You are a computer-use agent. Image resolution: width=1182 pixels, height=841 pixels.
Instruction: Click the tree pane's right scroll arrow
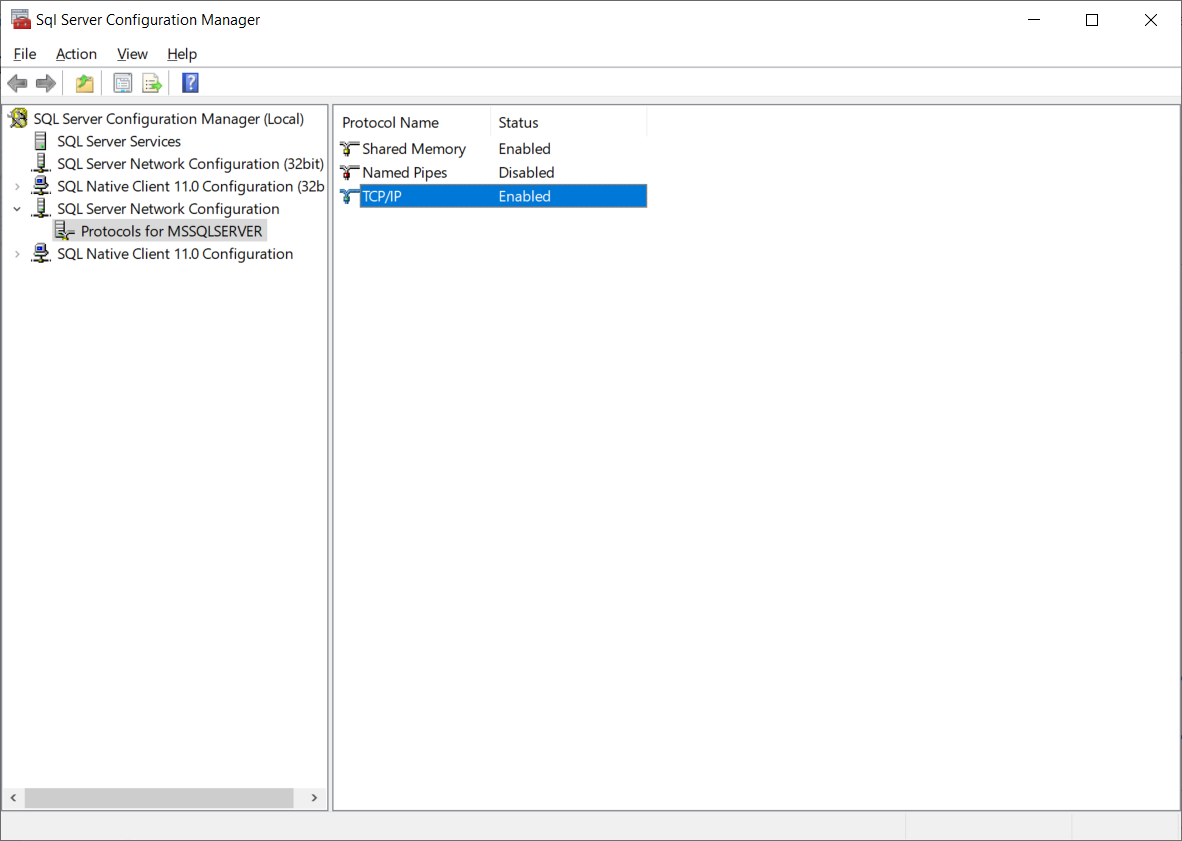coord(314,798)
